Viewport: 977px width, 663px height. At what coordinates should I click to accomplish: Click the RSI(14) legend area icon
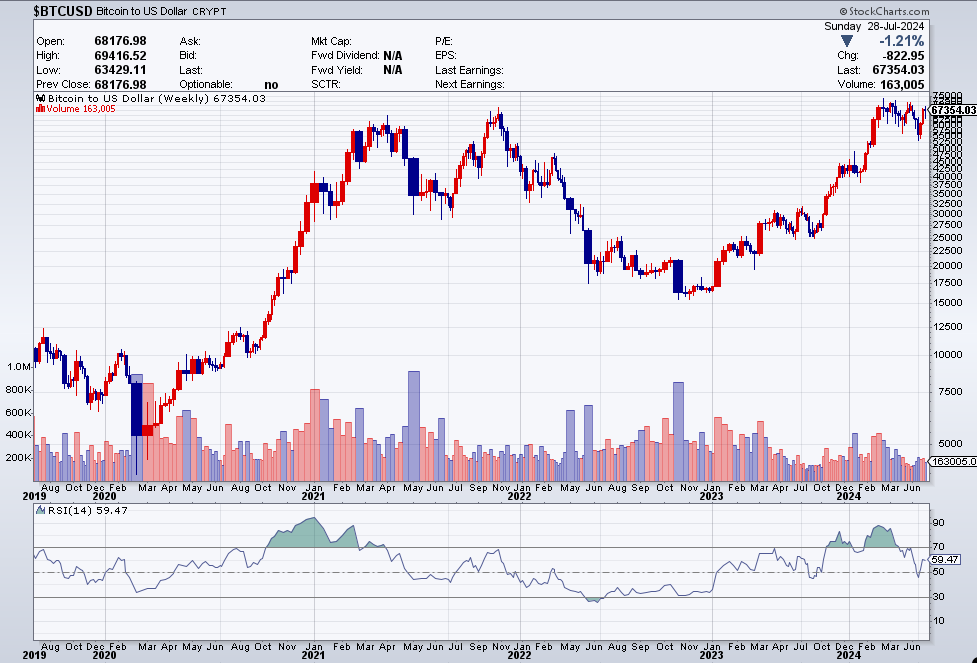coord(41,510)
